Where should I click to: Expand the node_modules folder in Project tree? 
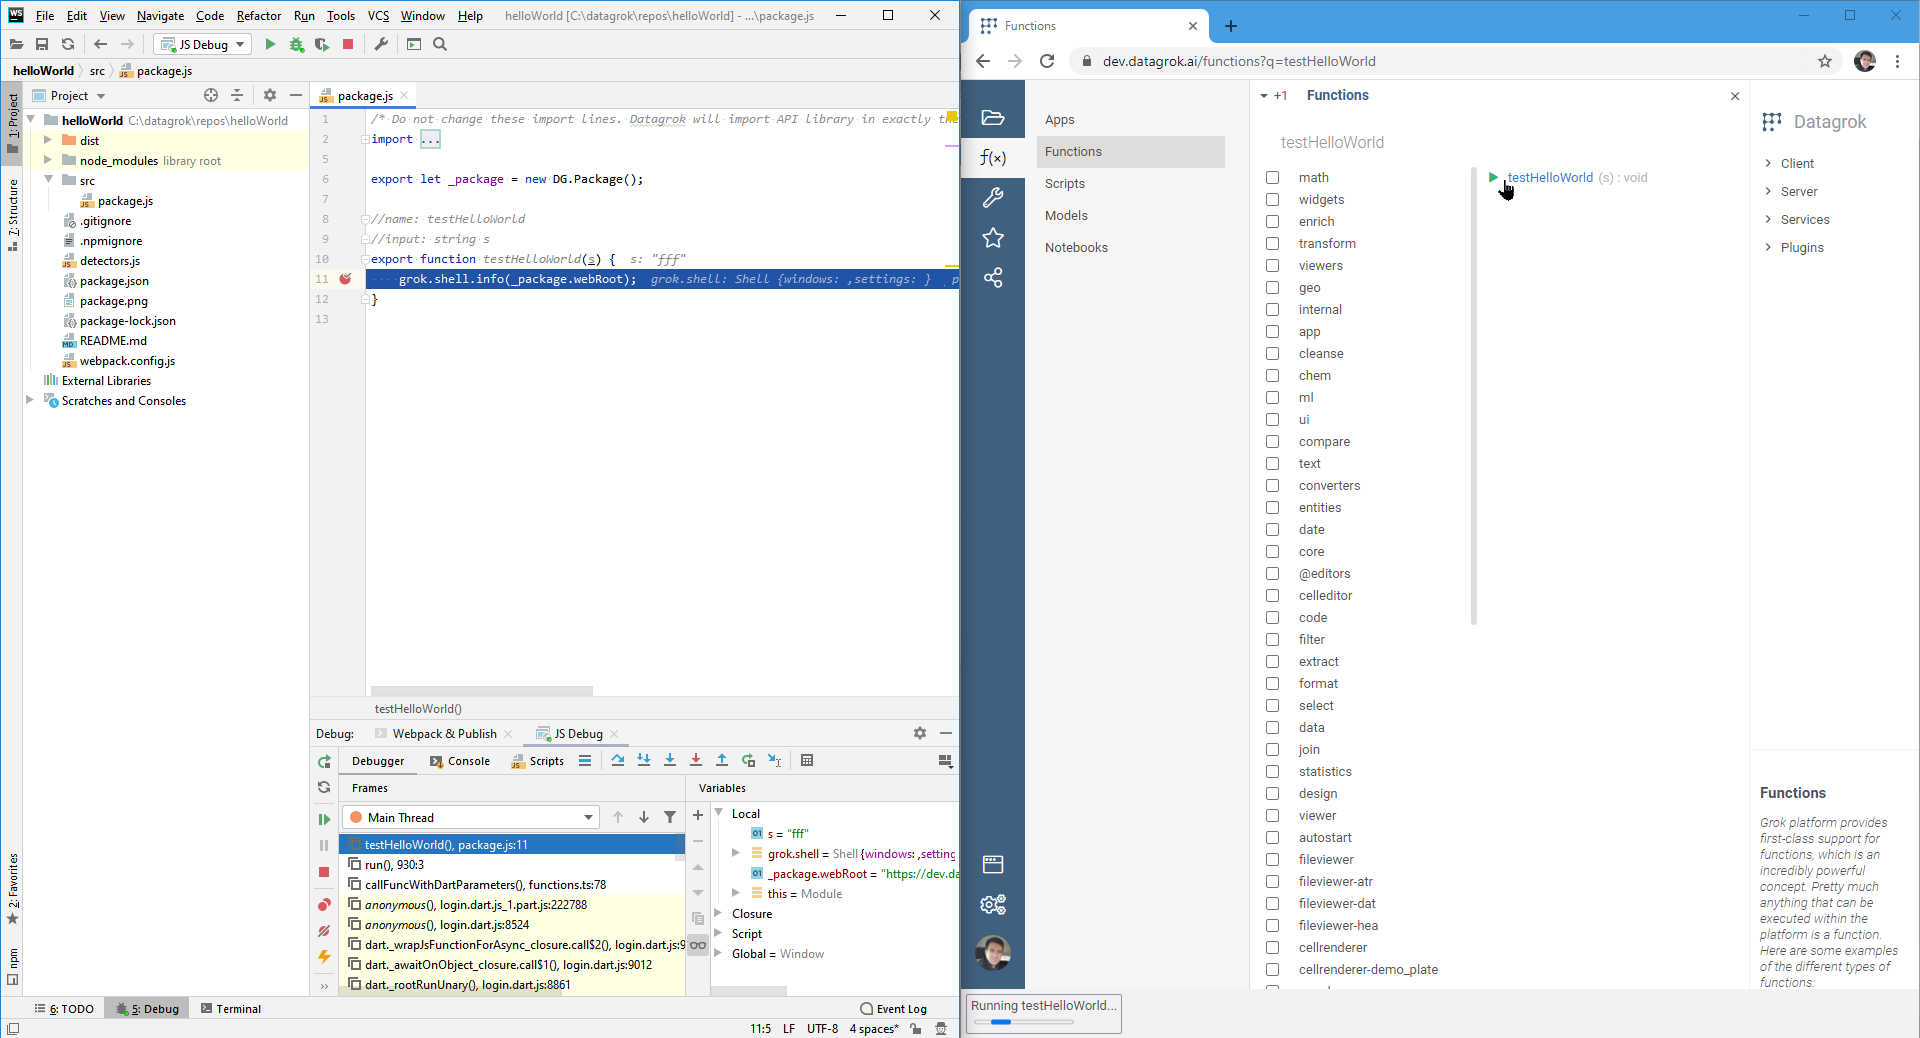click(x=48, y=160)
